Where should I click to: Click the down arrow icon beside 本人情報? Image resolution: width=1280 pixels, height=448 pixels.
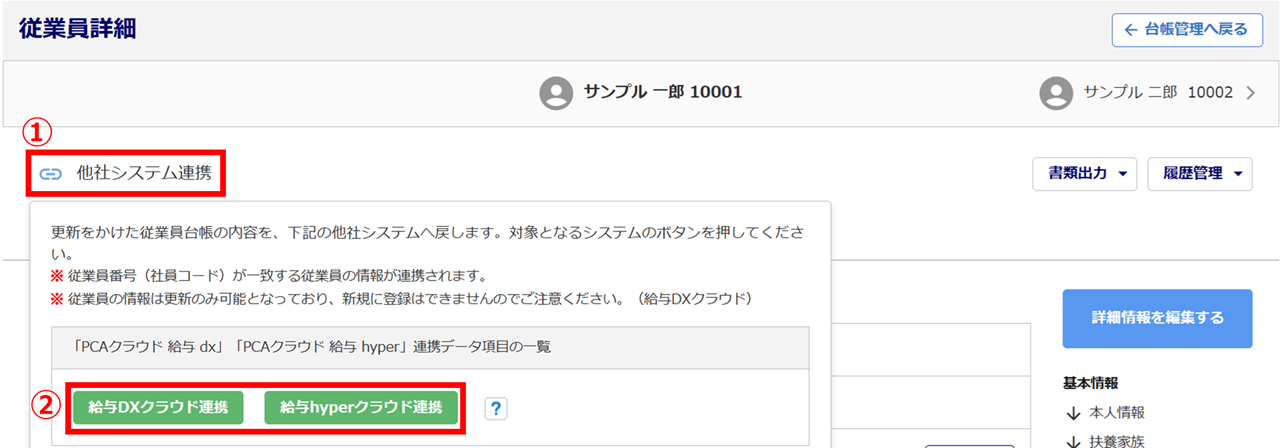tap(1073, 412)
